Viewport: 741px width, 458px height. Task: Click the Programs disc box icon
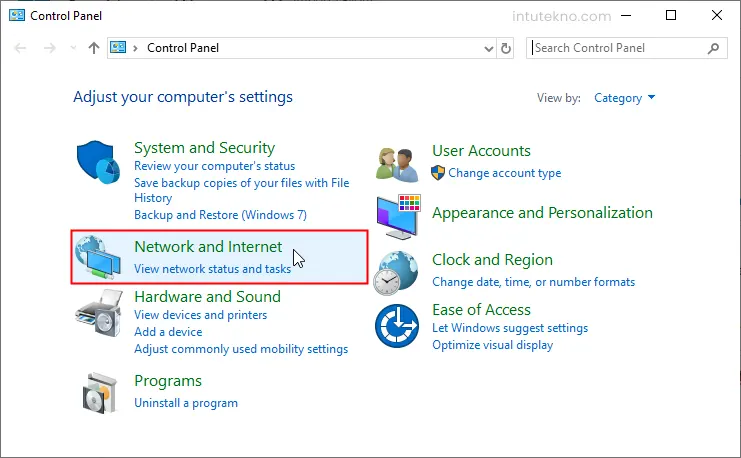click(100, 393)
